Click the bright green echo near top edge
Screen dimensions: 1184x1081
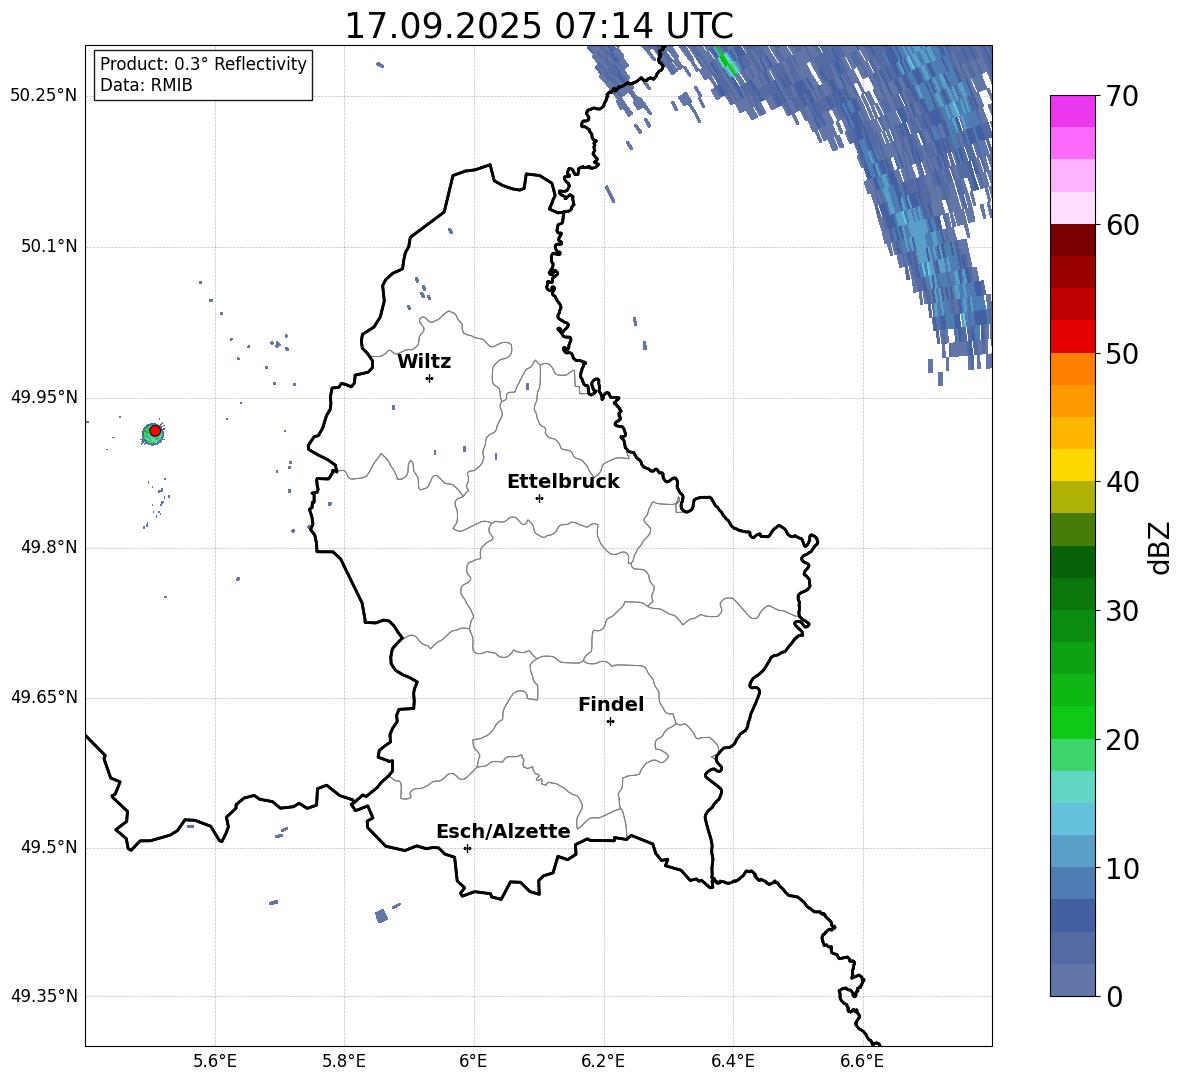[728, 60]
